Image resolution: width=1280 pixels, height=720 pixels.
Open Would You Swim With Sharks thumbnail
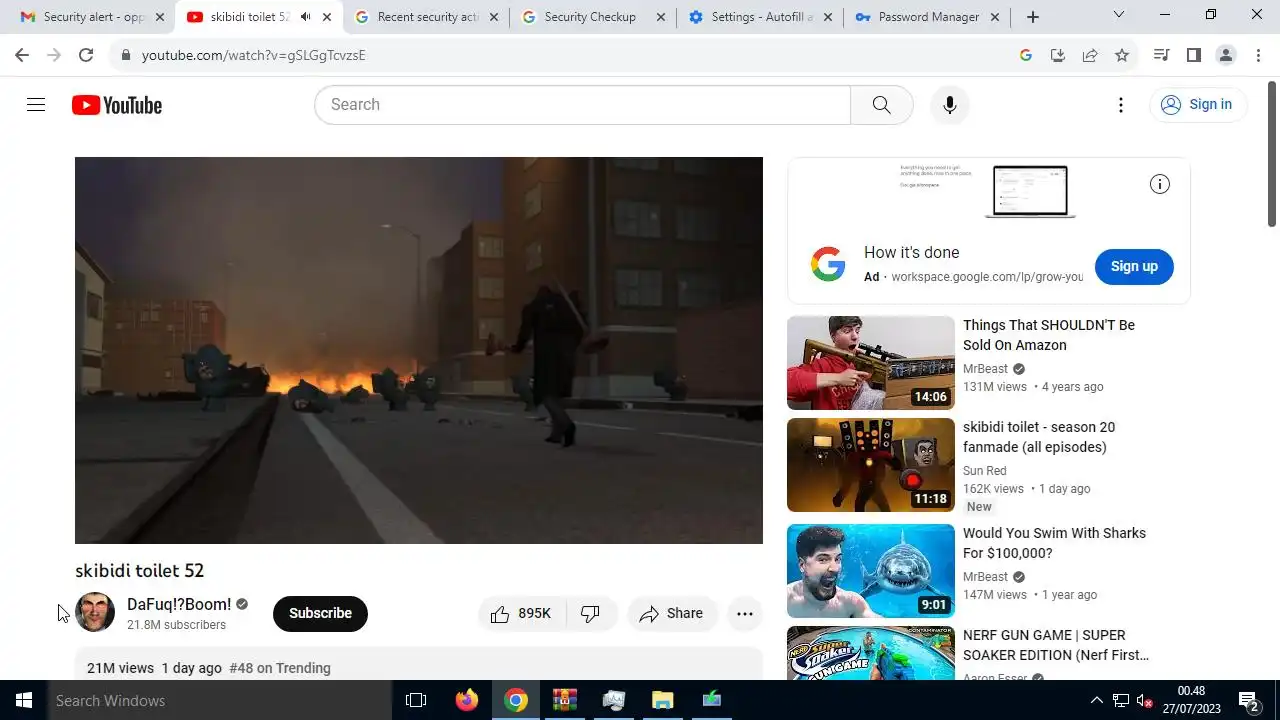tap(871, 571)
